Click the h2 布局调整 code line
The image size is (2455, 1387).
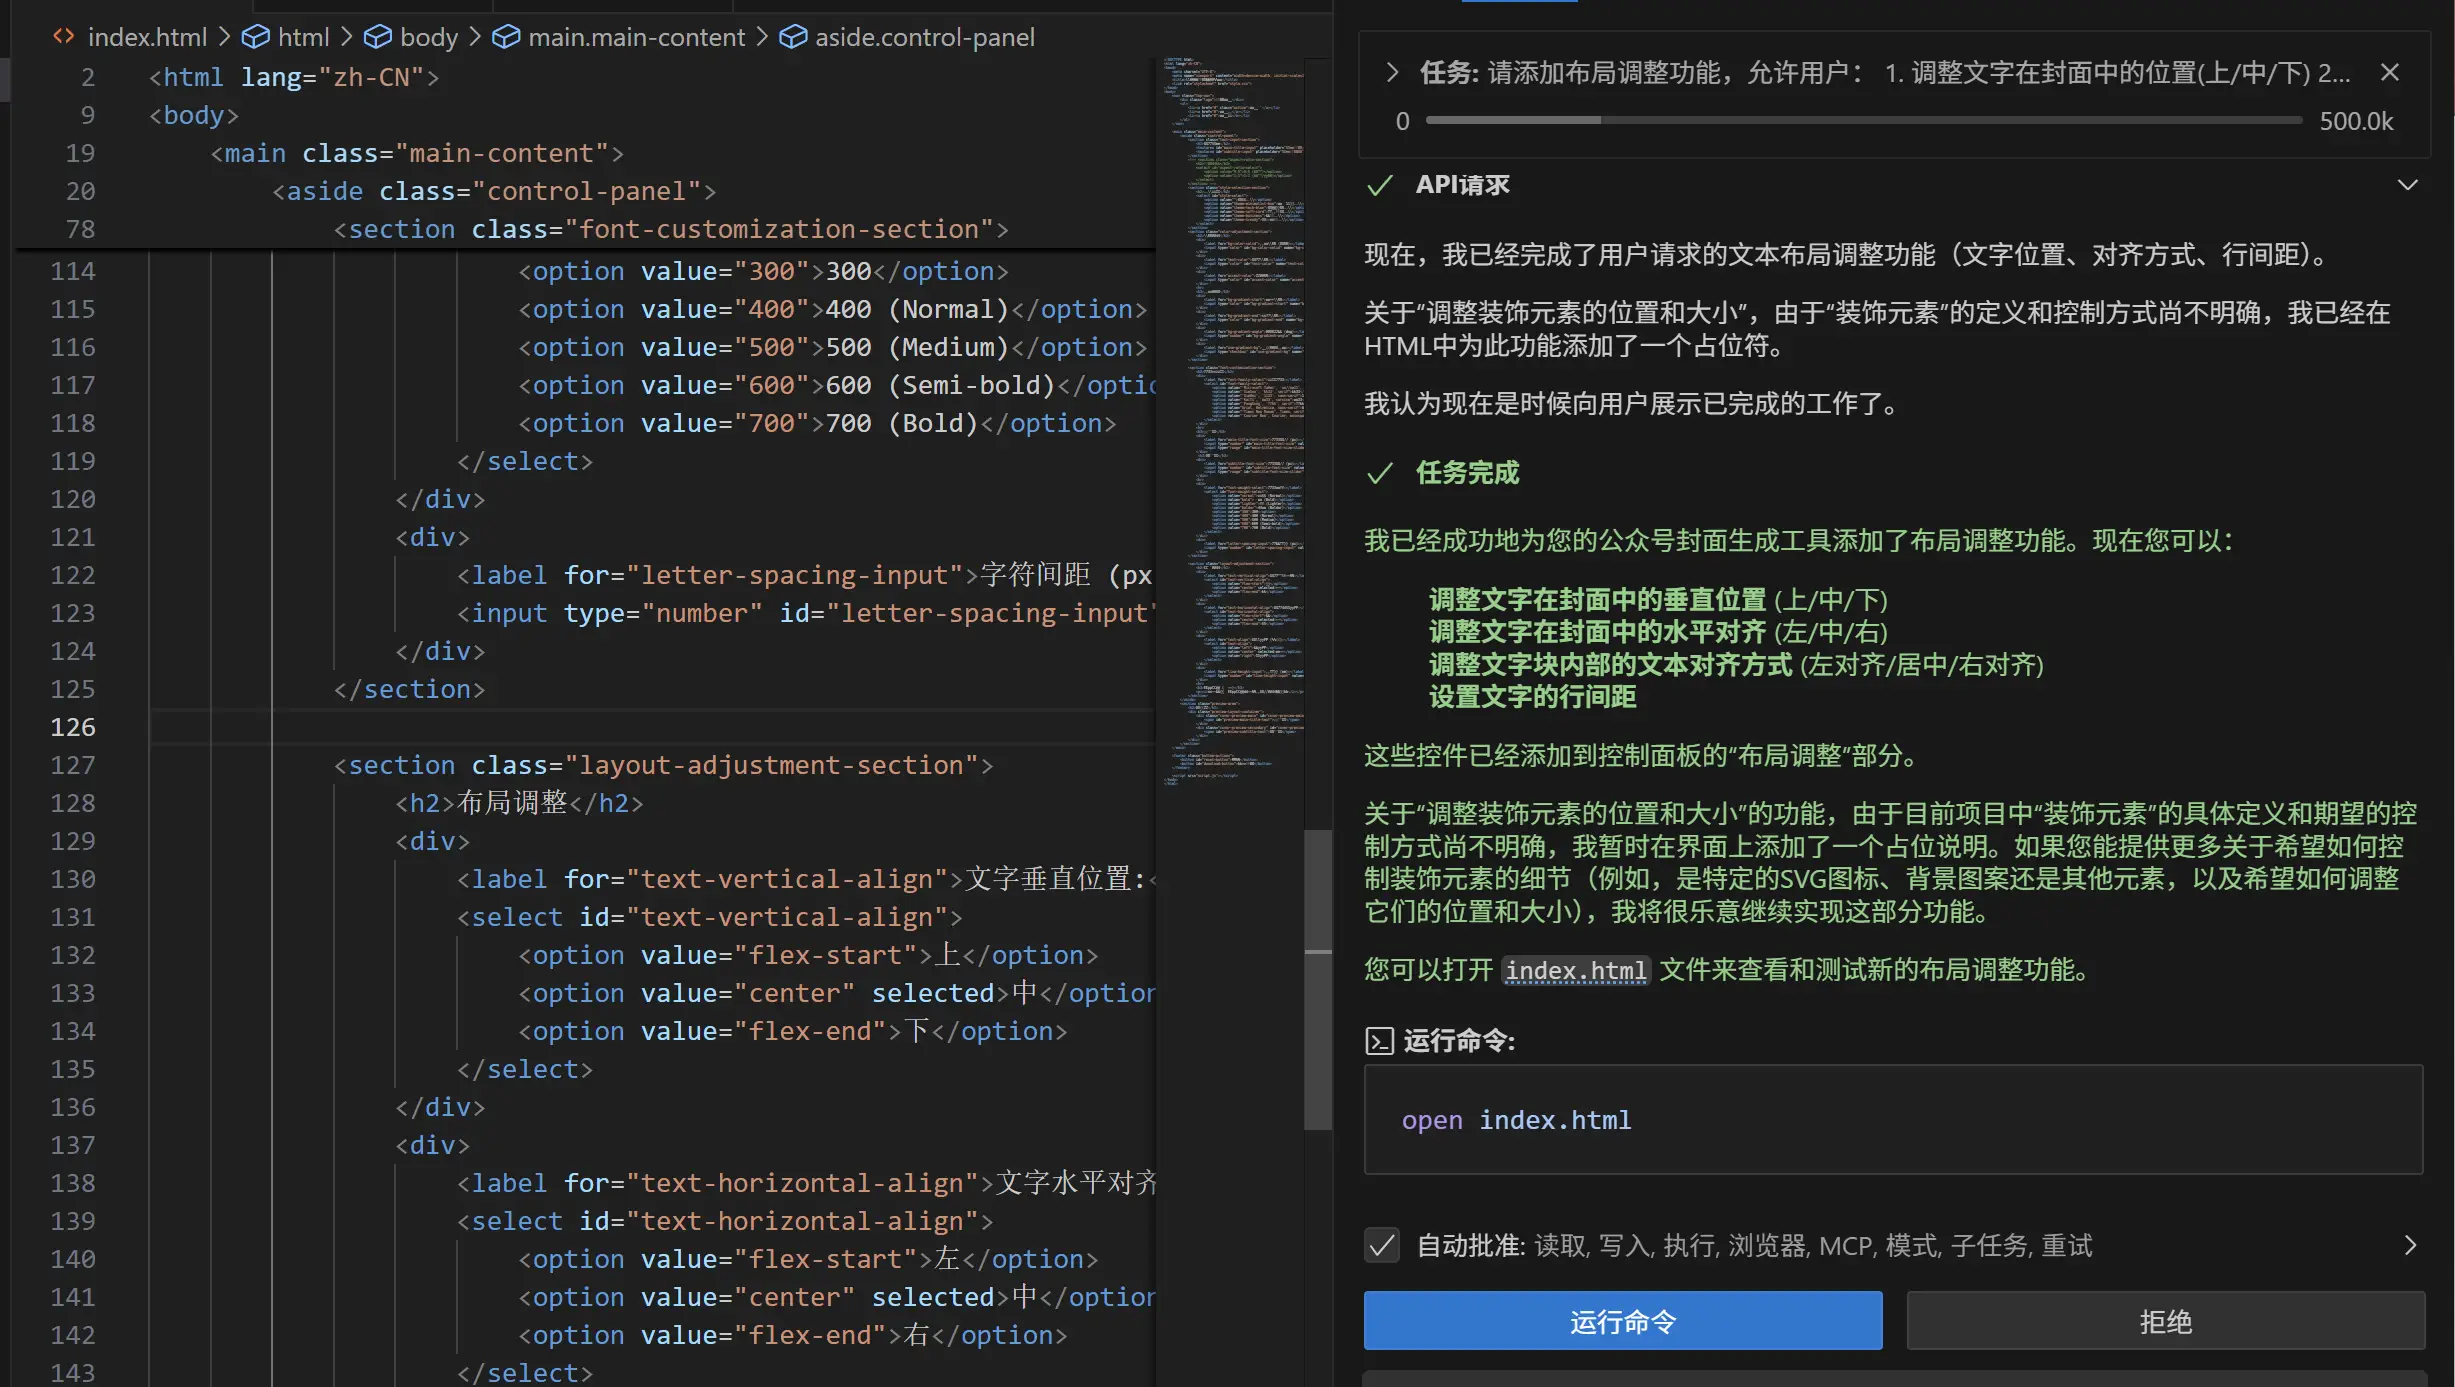point(519,803)
